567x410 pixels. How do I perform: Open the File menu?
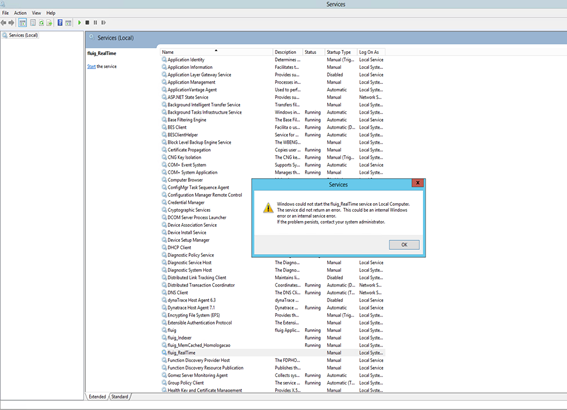5,13
